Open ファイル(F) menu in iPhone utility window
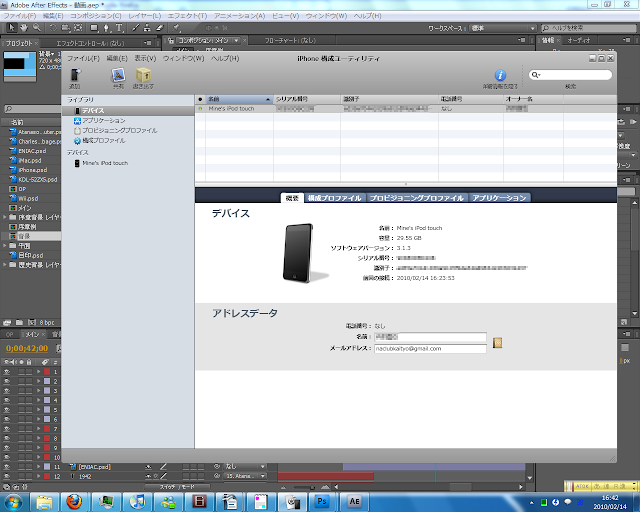This screenshot has height=512, width=640. coord(83,58)
